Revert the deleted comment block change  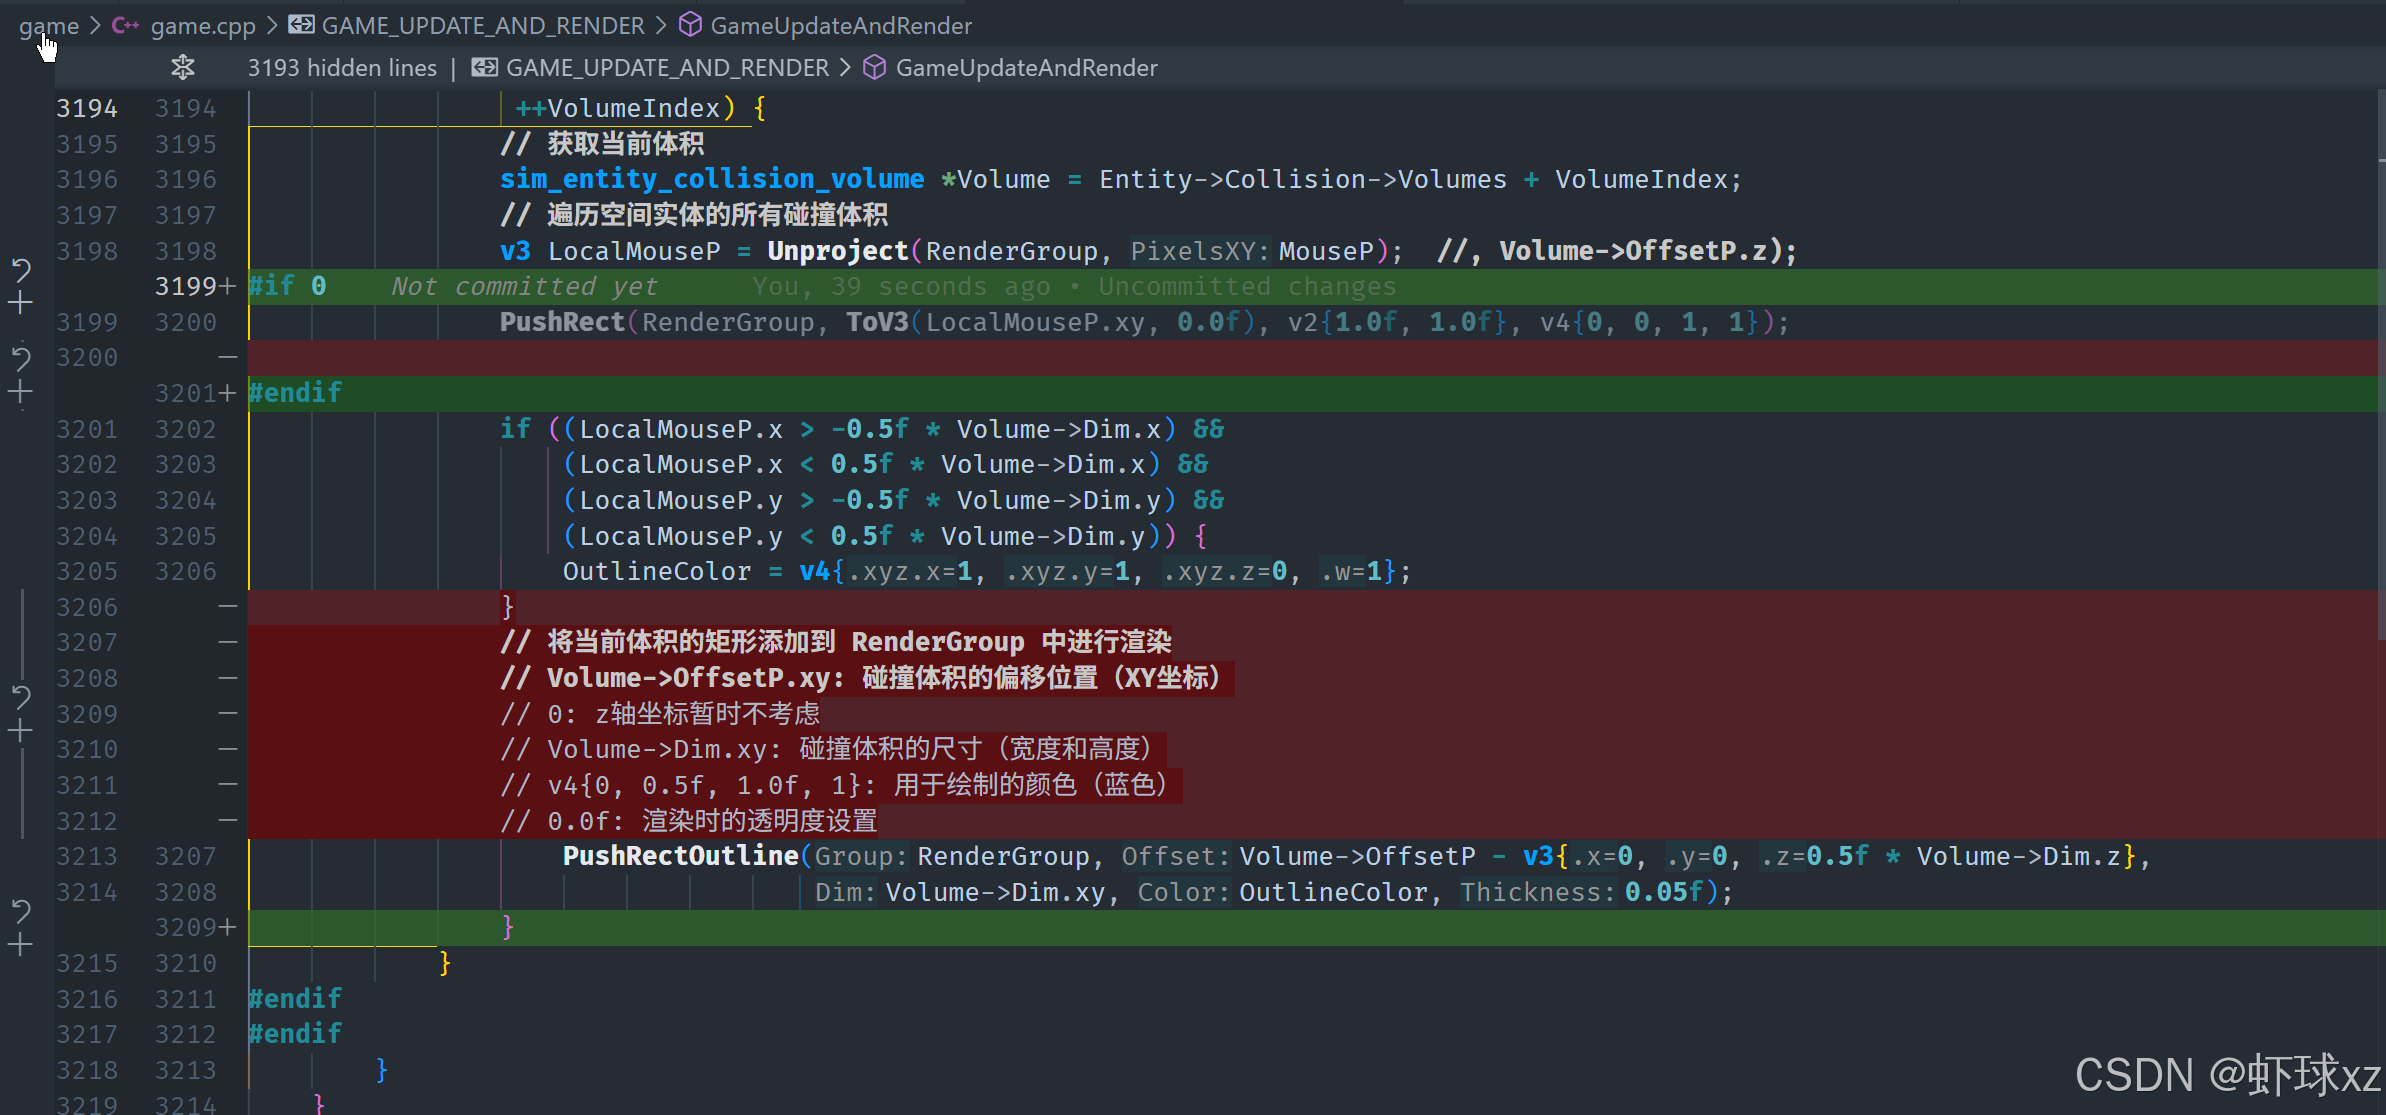point(21,696)
